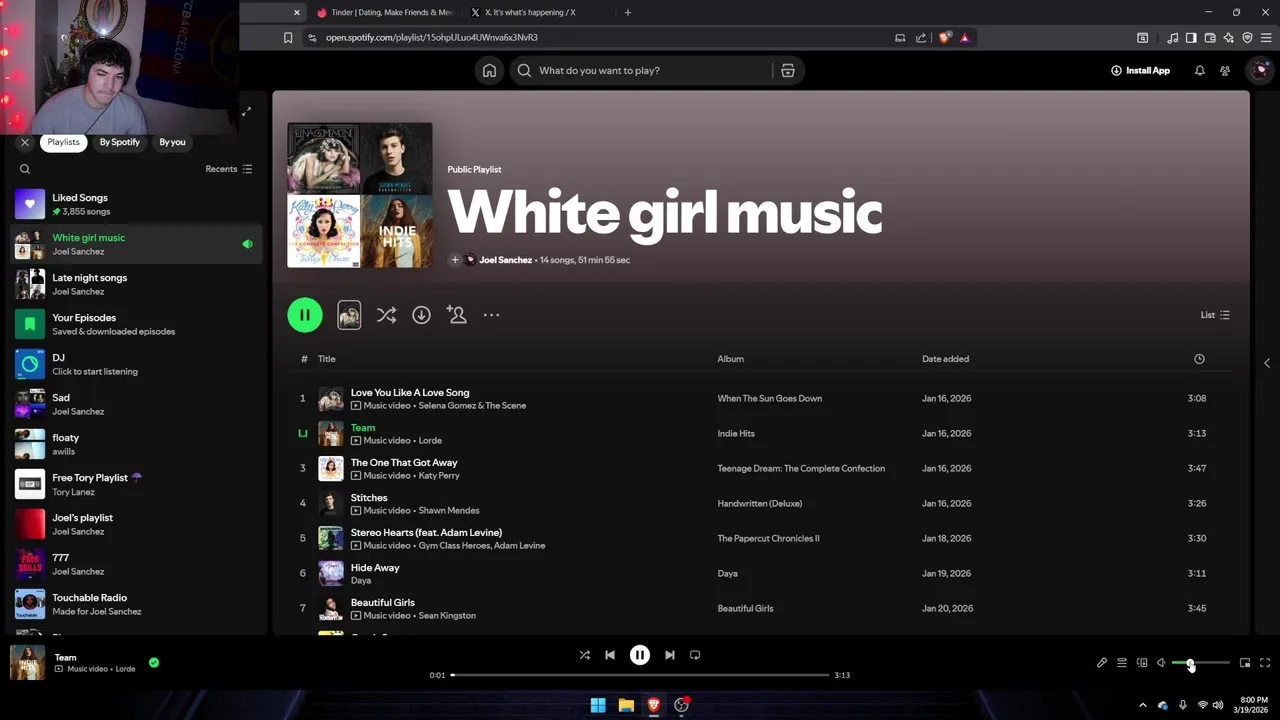Download the playlist with the arrow icon
The height and width of the screenshot is (720, 1280).
(x=421, y=315)
